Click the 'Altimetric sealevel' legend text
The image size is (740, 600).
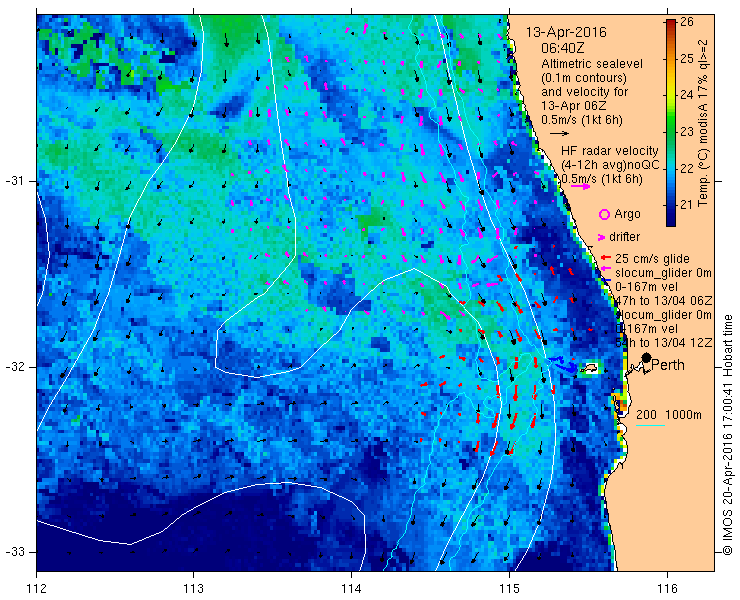point(592,63)
